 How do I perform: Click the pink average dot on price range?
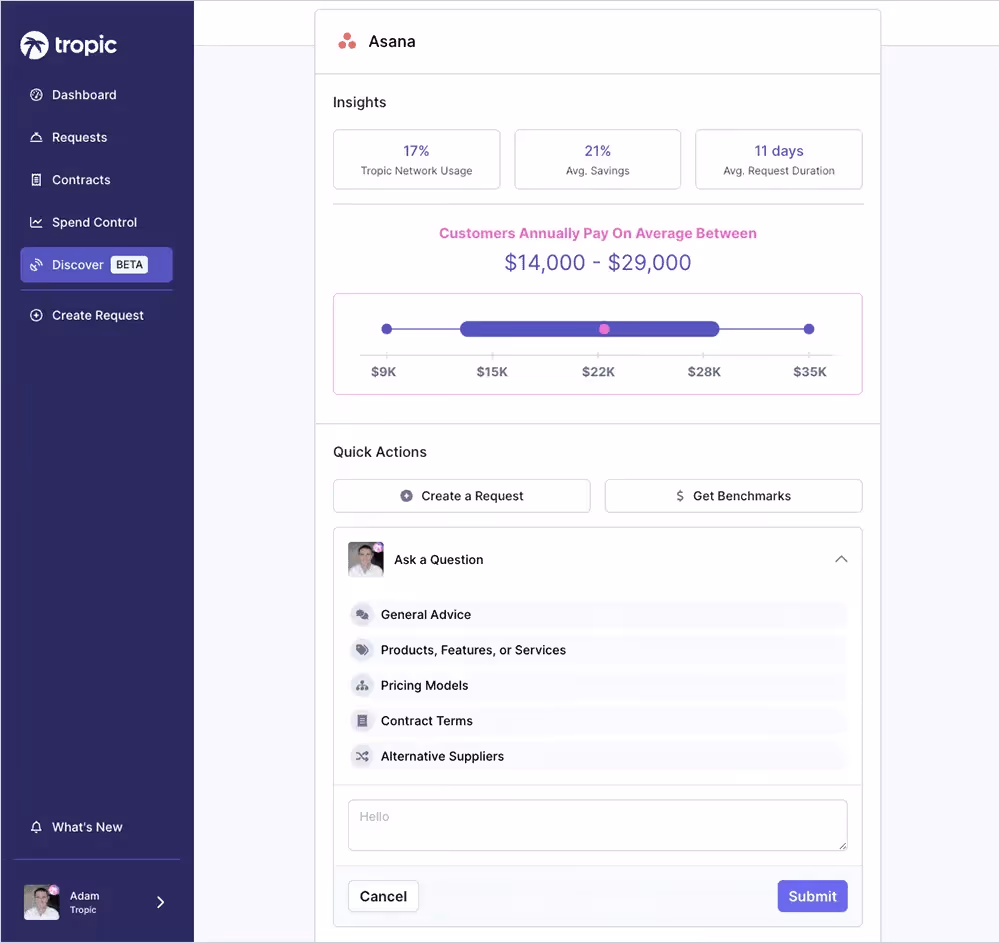(x=604, y=329)
